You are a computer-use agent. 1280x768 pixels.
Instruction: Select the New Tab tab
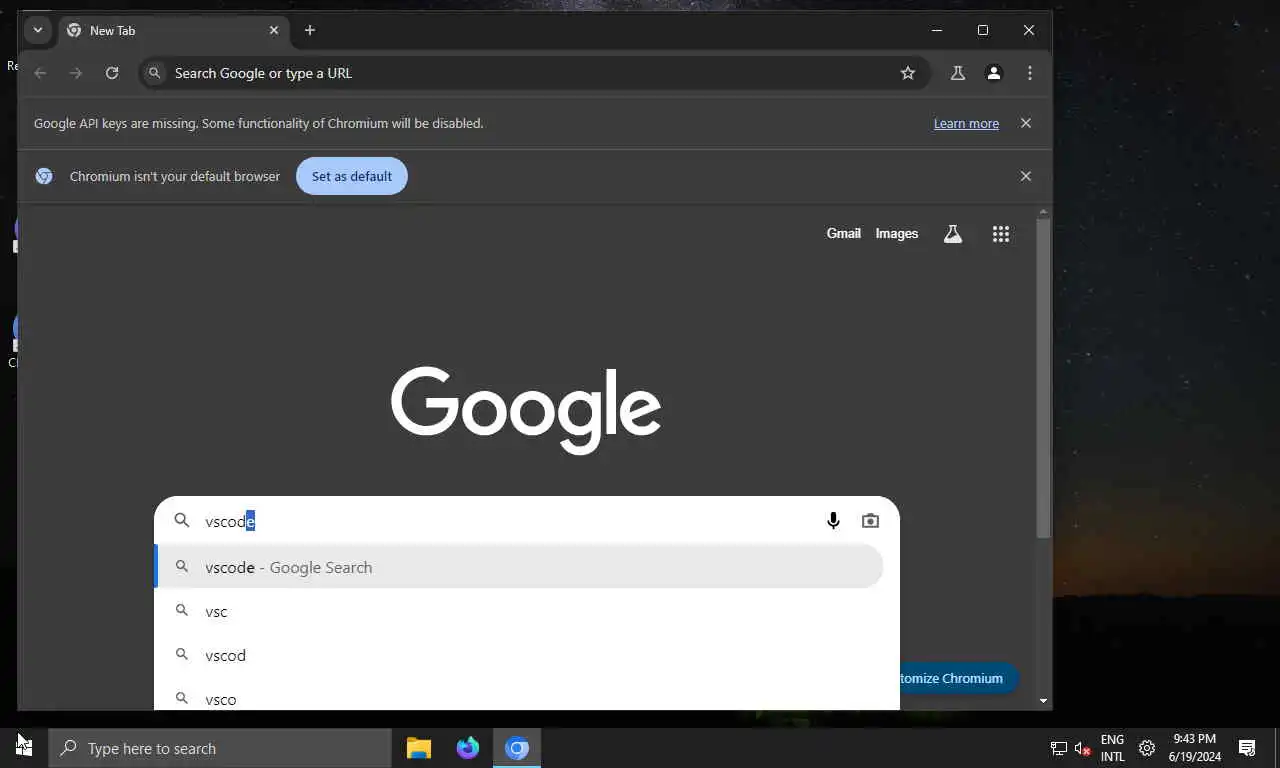[x=173, y=30]
